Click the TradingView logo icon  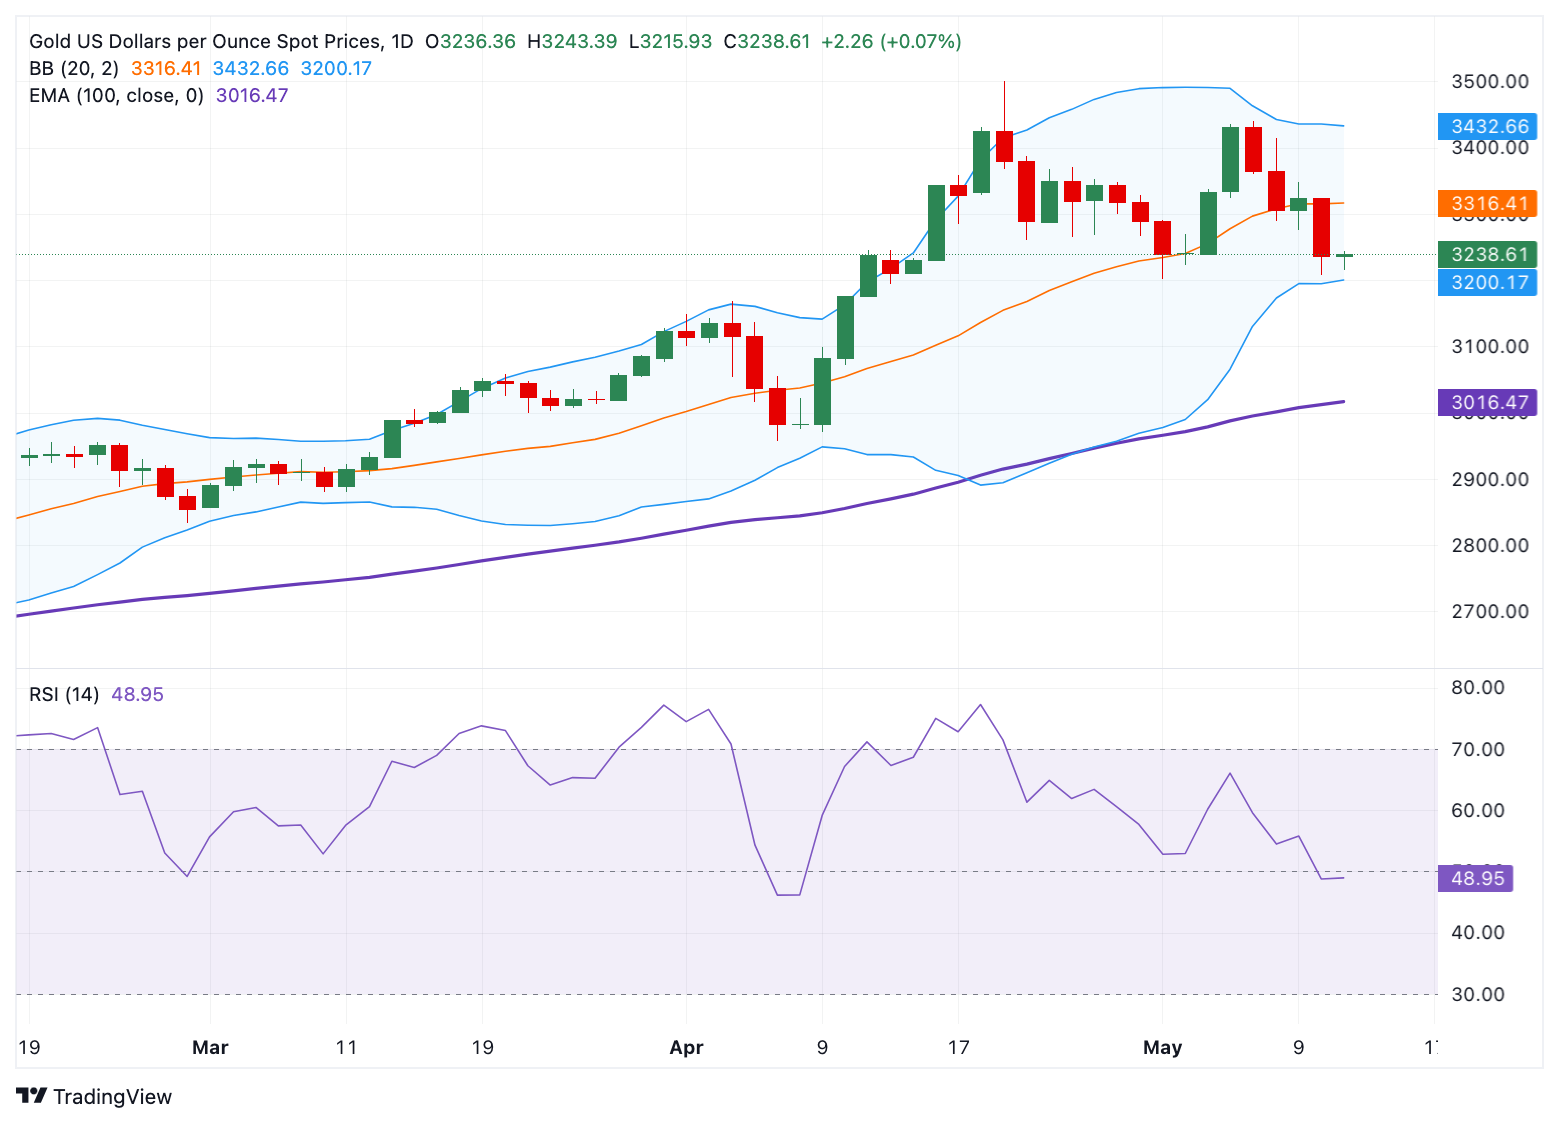coord(31,1096)
